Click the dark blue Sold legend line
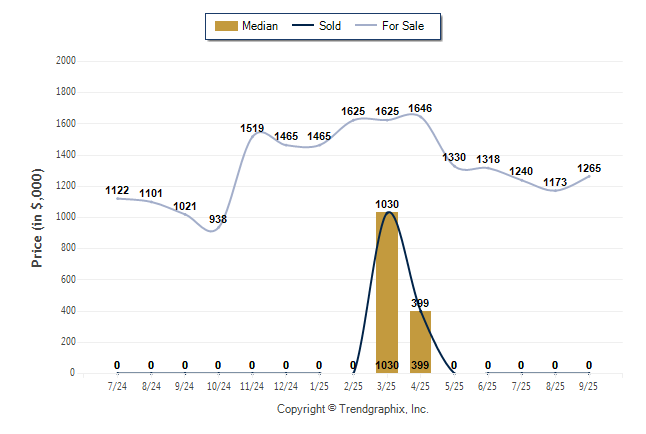 (x=302, y=26)
